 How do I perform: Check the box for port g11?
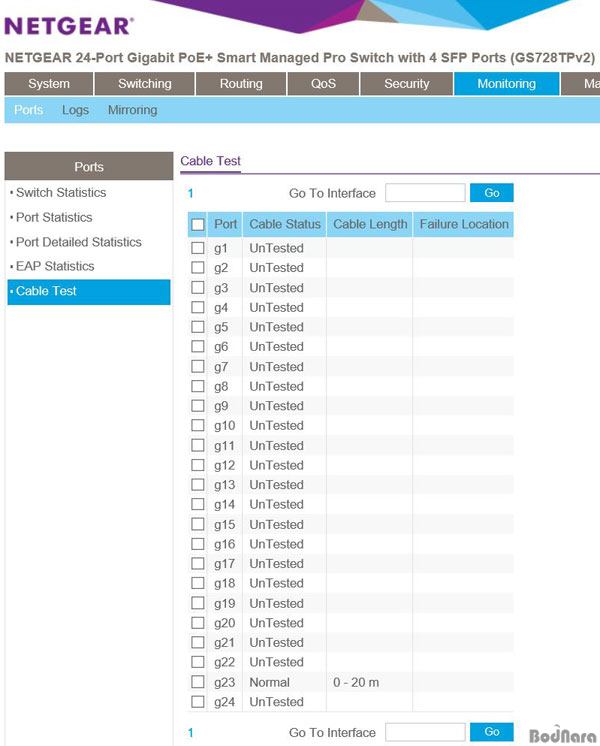(x=197, y=445)
